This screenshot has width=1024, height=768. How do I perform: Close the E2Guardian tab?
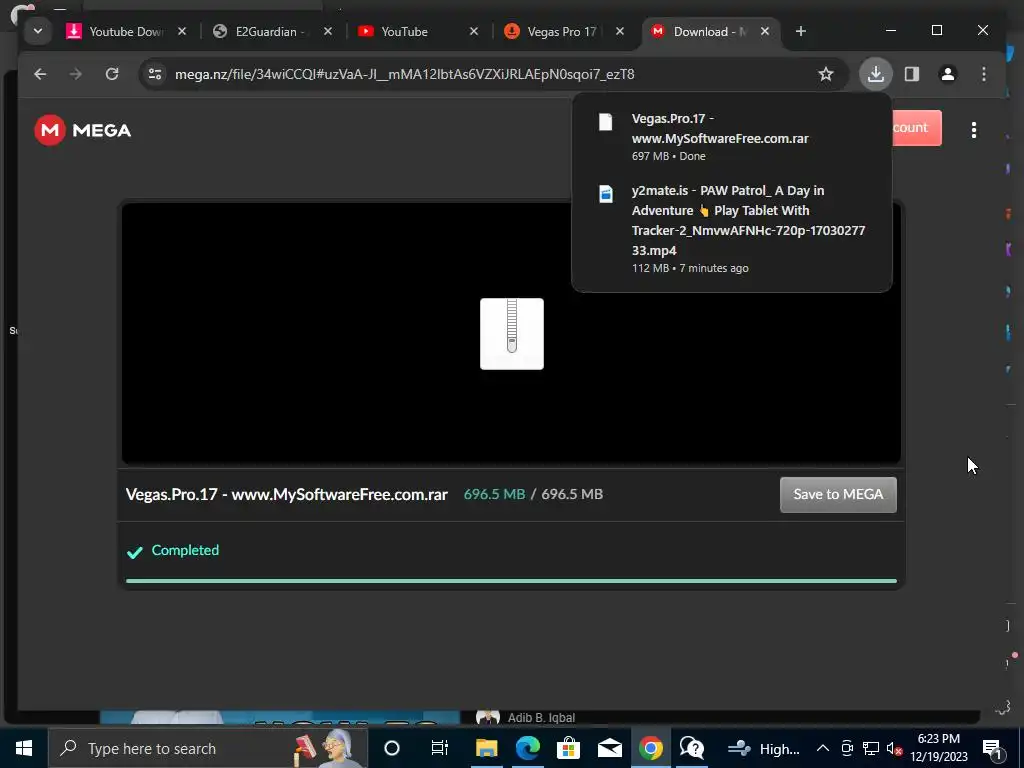(328, 31)
